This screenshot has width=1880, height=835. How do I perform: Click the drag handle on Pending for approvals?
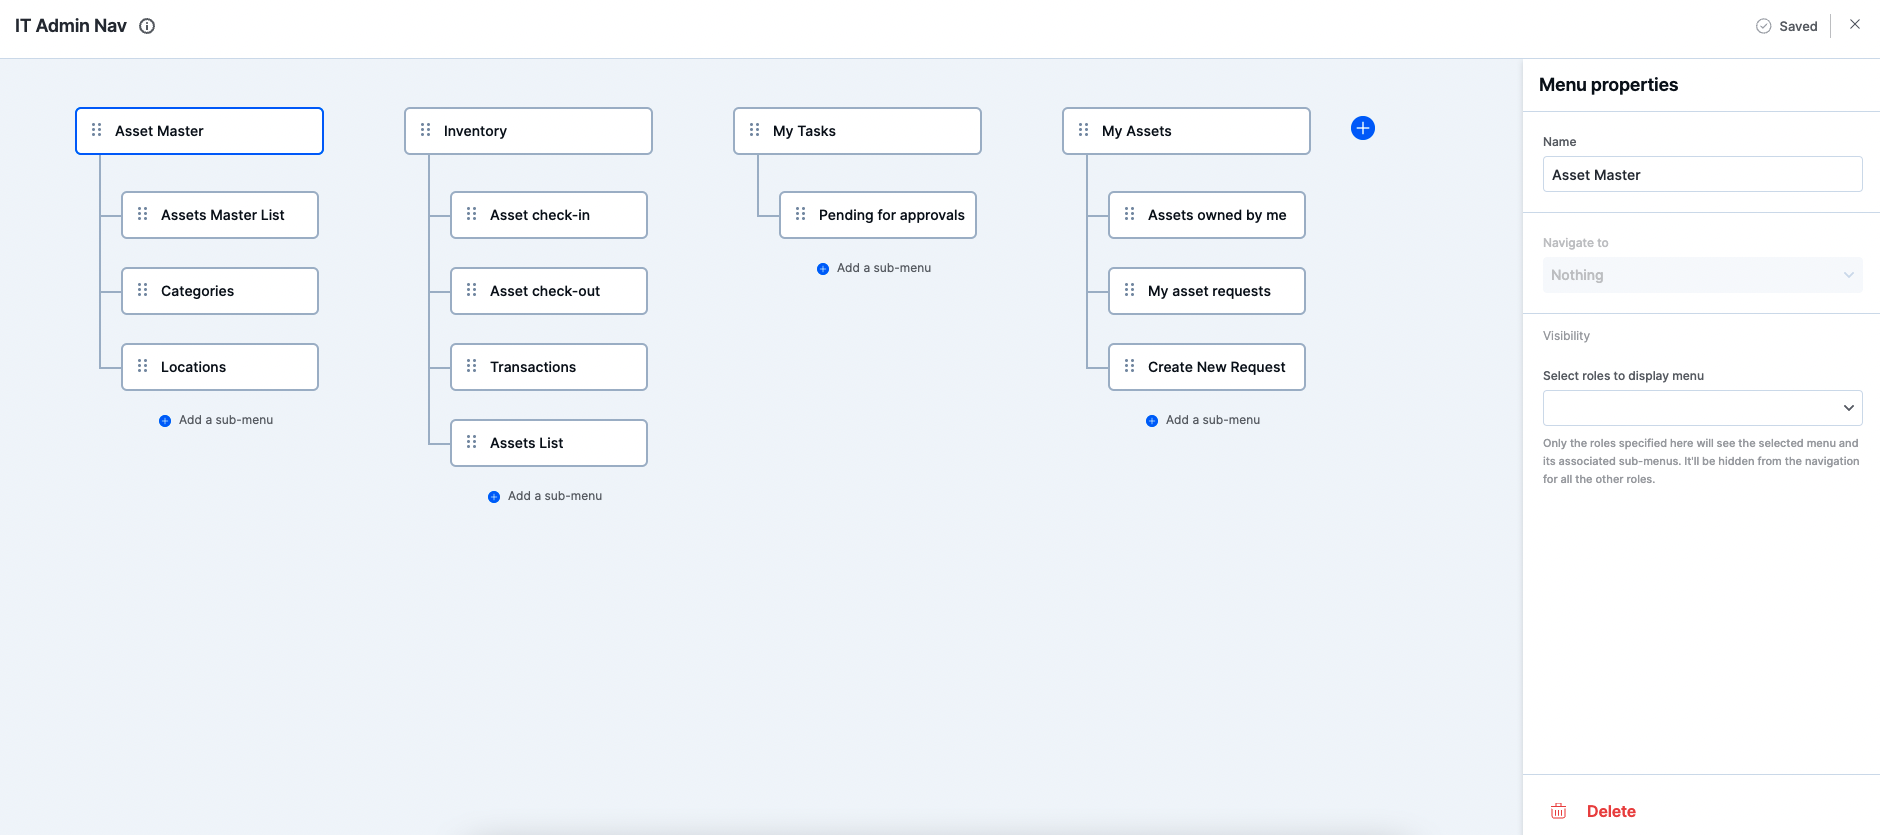(801, 214)
